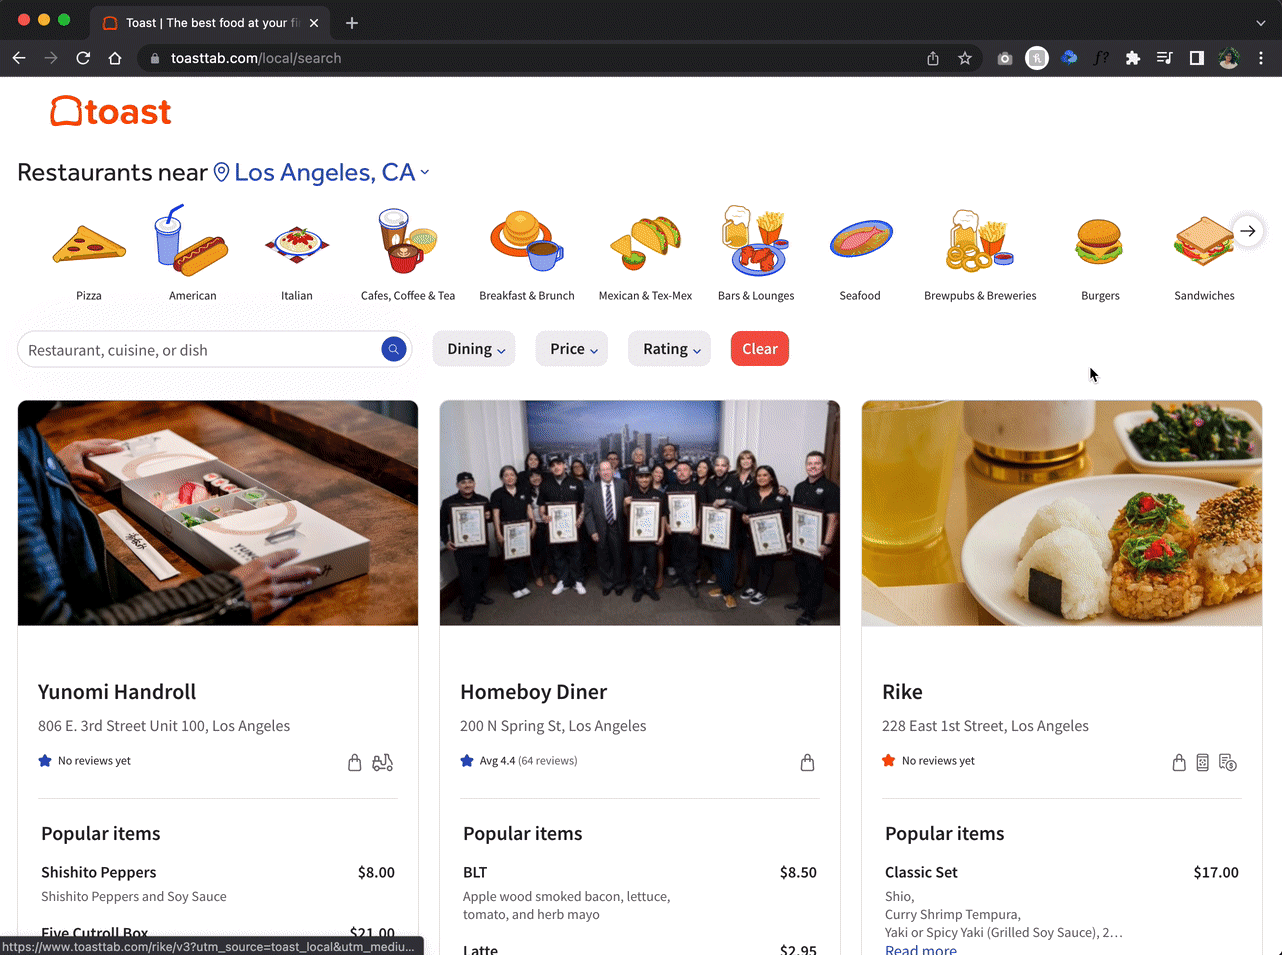Select Breakfast & Brunch category icon

click(x=527, y=241)
